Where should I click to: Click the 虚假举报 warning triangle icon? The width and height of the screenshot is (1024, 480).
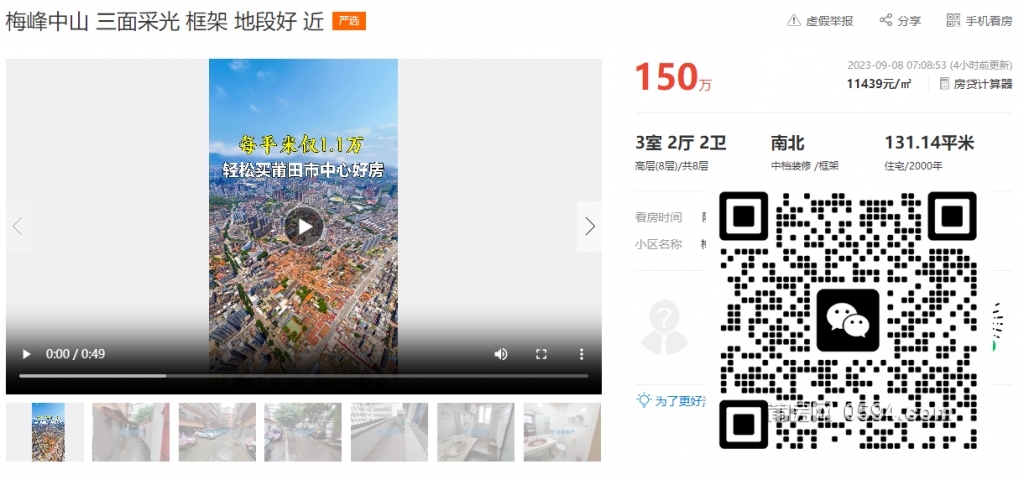tap(793, 20)
